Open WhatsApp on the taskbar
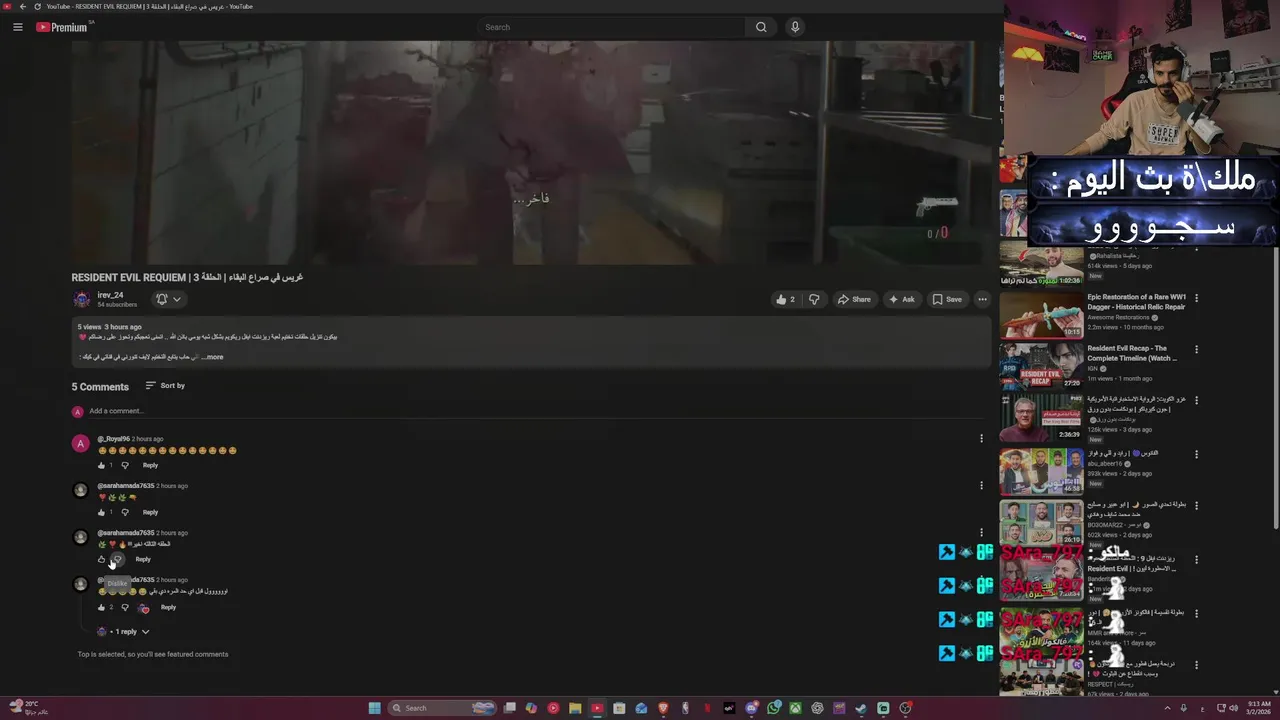The image size is (1280, 720). [x=773, y=708]
